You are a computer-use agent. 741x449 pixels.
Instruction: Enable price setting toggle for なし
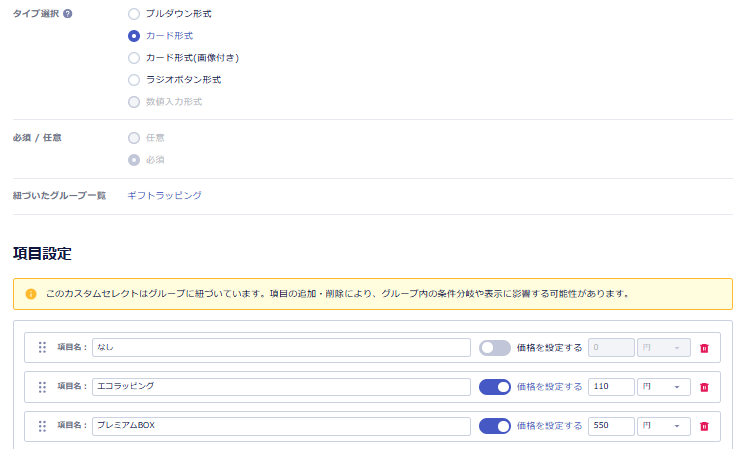tap(495, 348)
